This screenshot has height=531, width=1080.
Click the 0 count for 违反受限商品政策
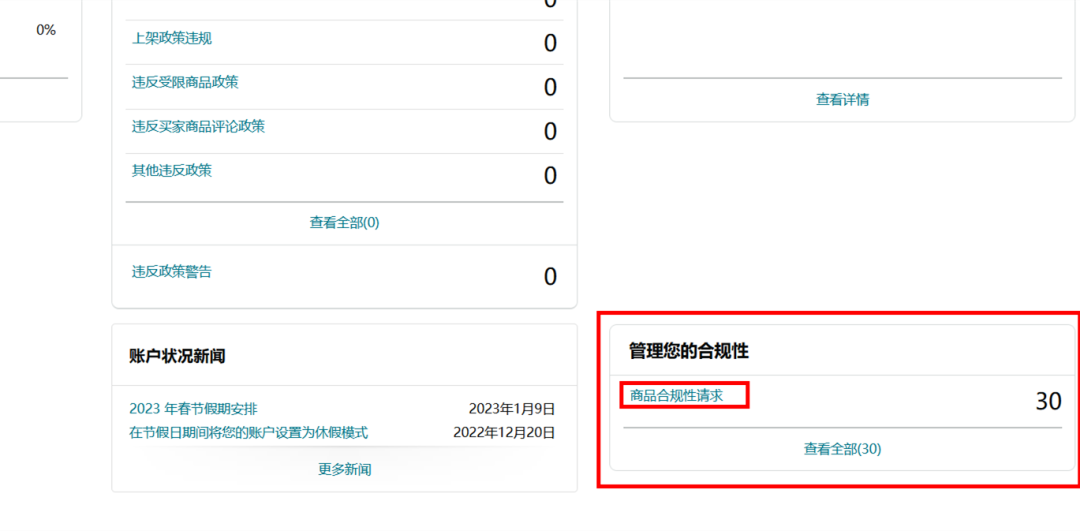point(550,87)
